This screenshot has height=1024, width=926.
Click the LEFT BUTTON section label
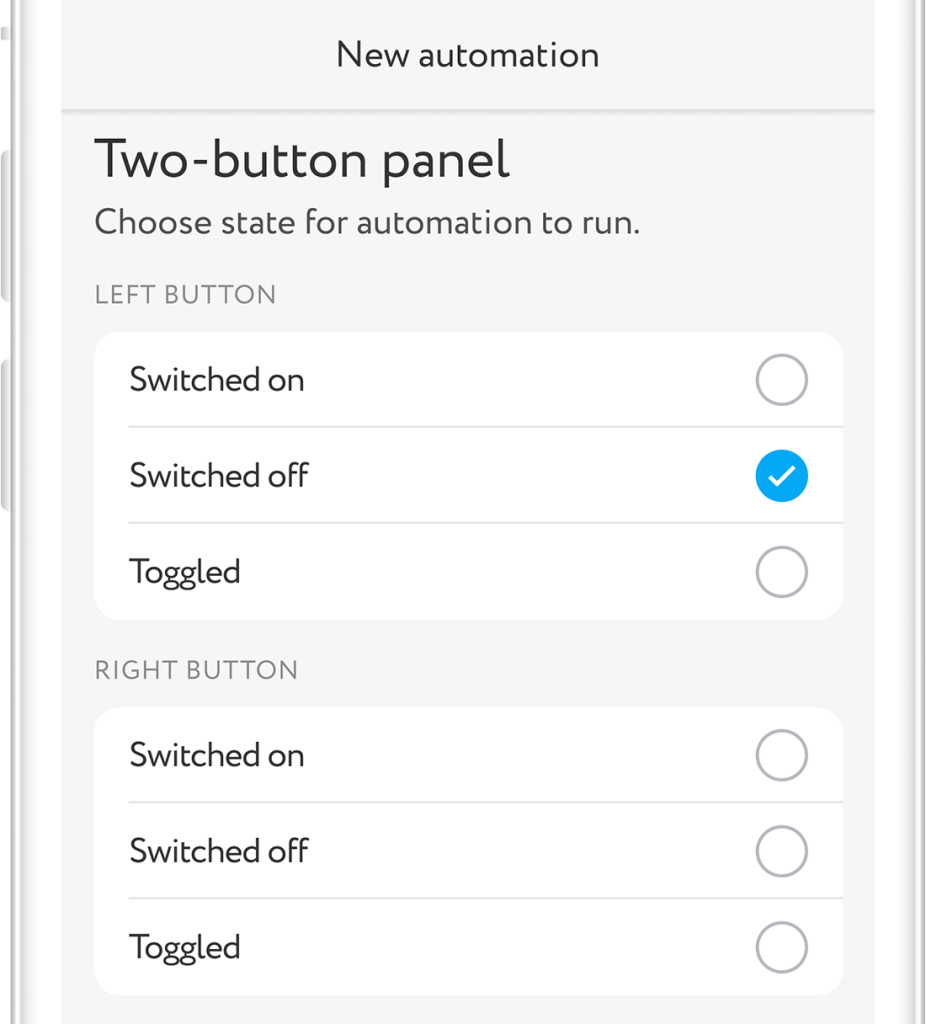coord(185,295)
